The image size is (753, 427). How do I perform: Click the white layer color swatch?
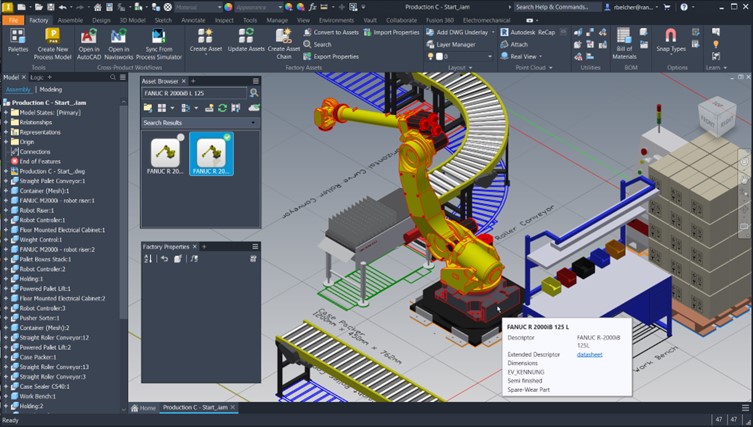439,56
